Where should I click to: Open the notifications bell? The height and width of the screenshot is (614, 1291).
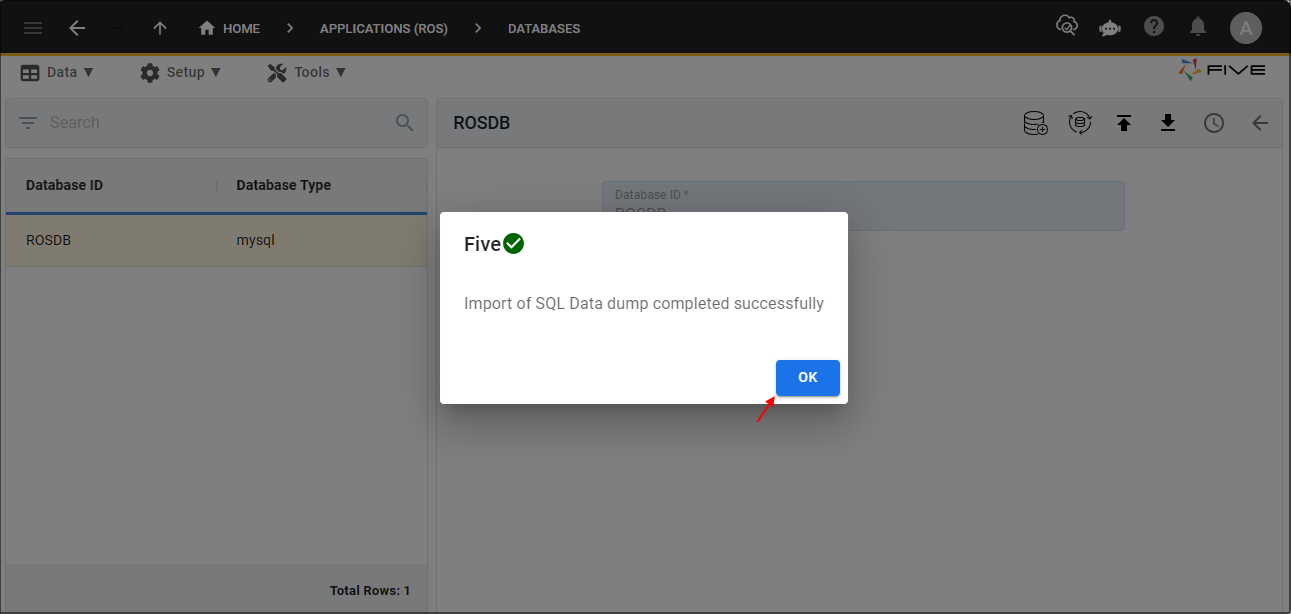point(1198,27)
